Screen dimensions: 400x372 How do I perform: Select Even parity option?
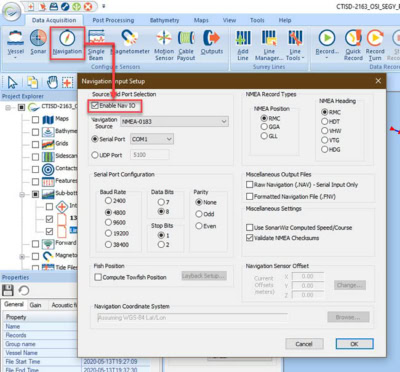coord(199,226)
